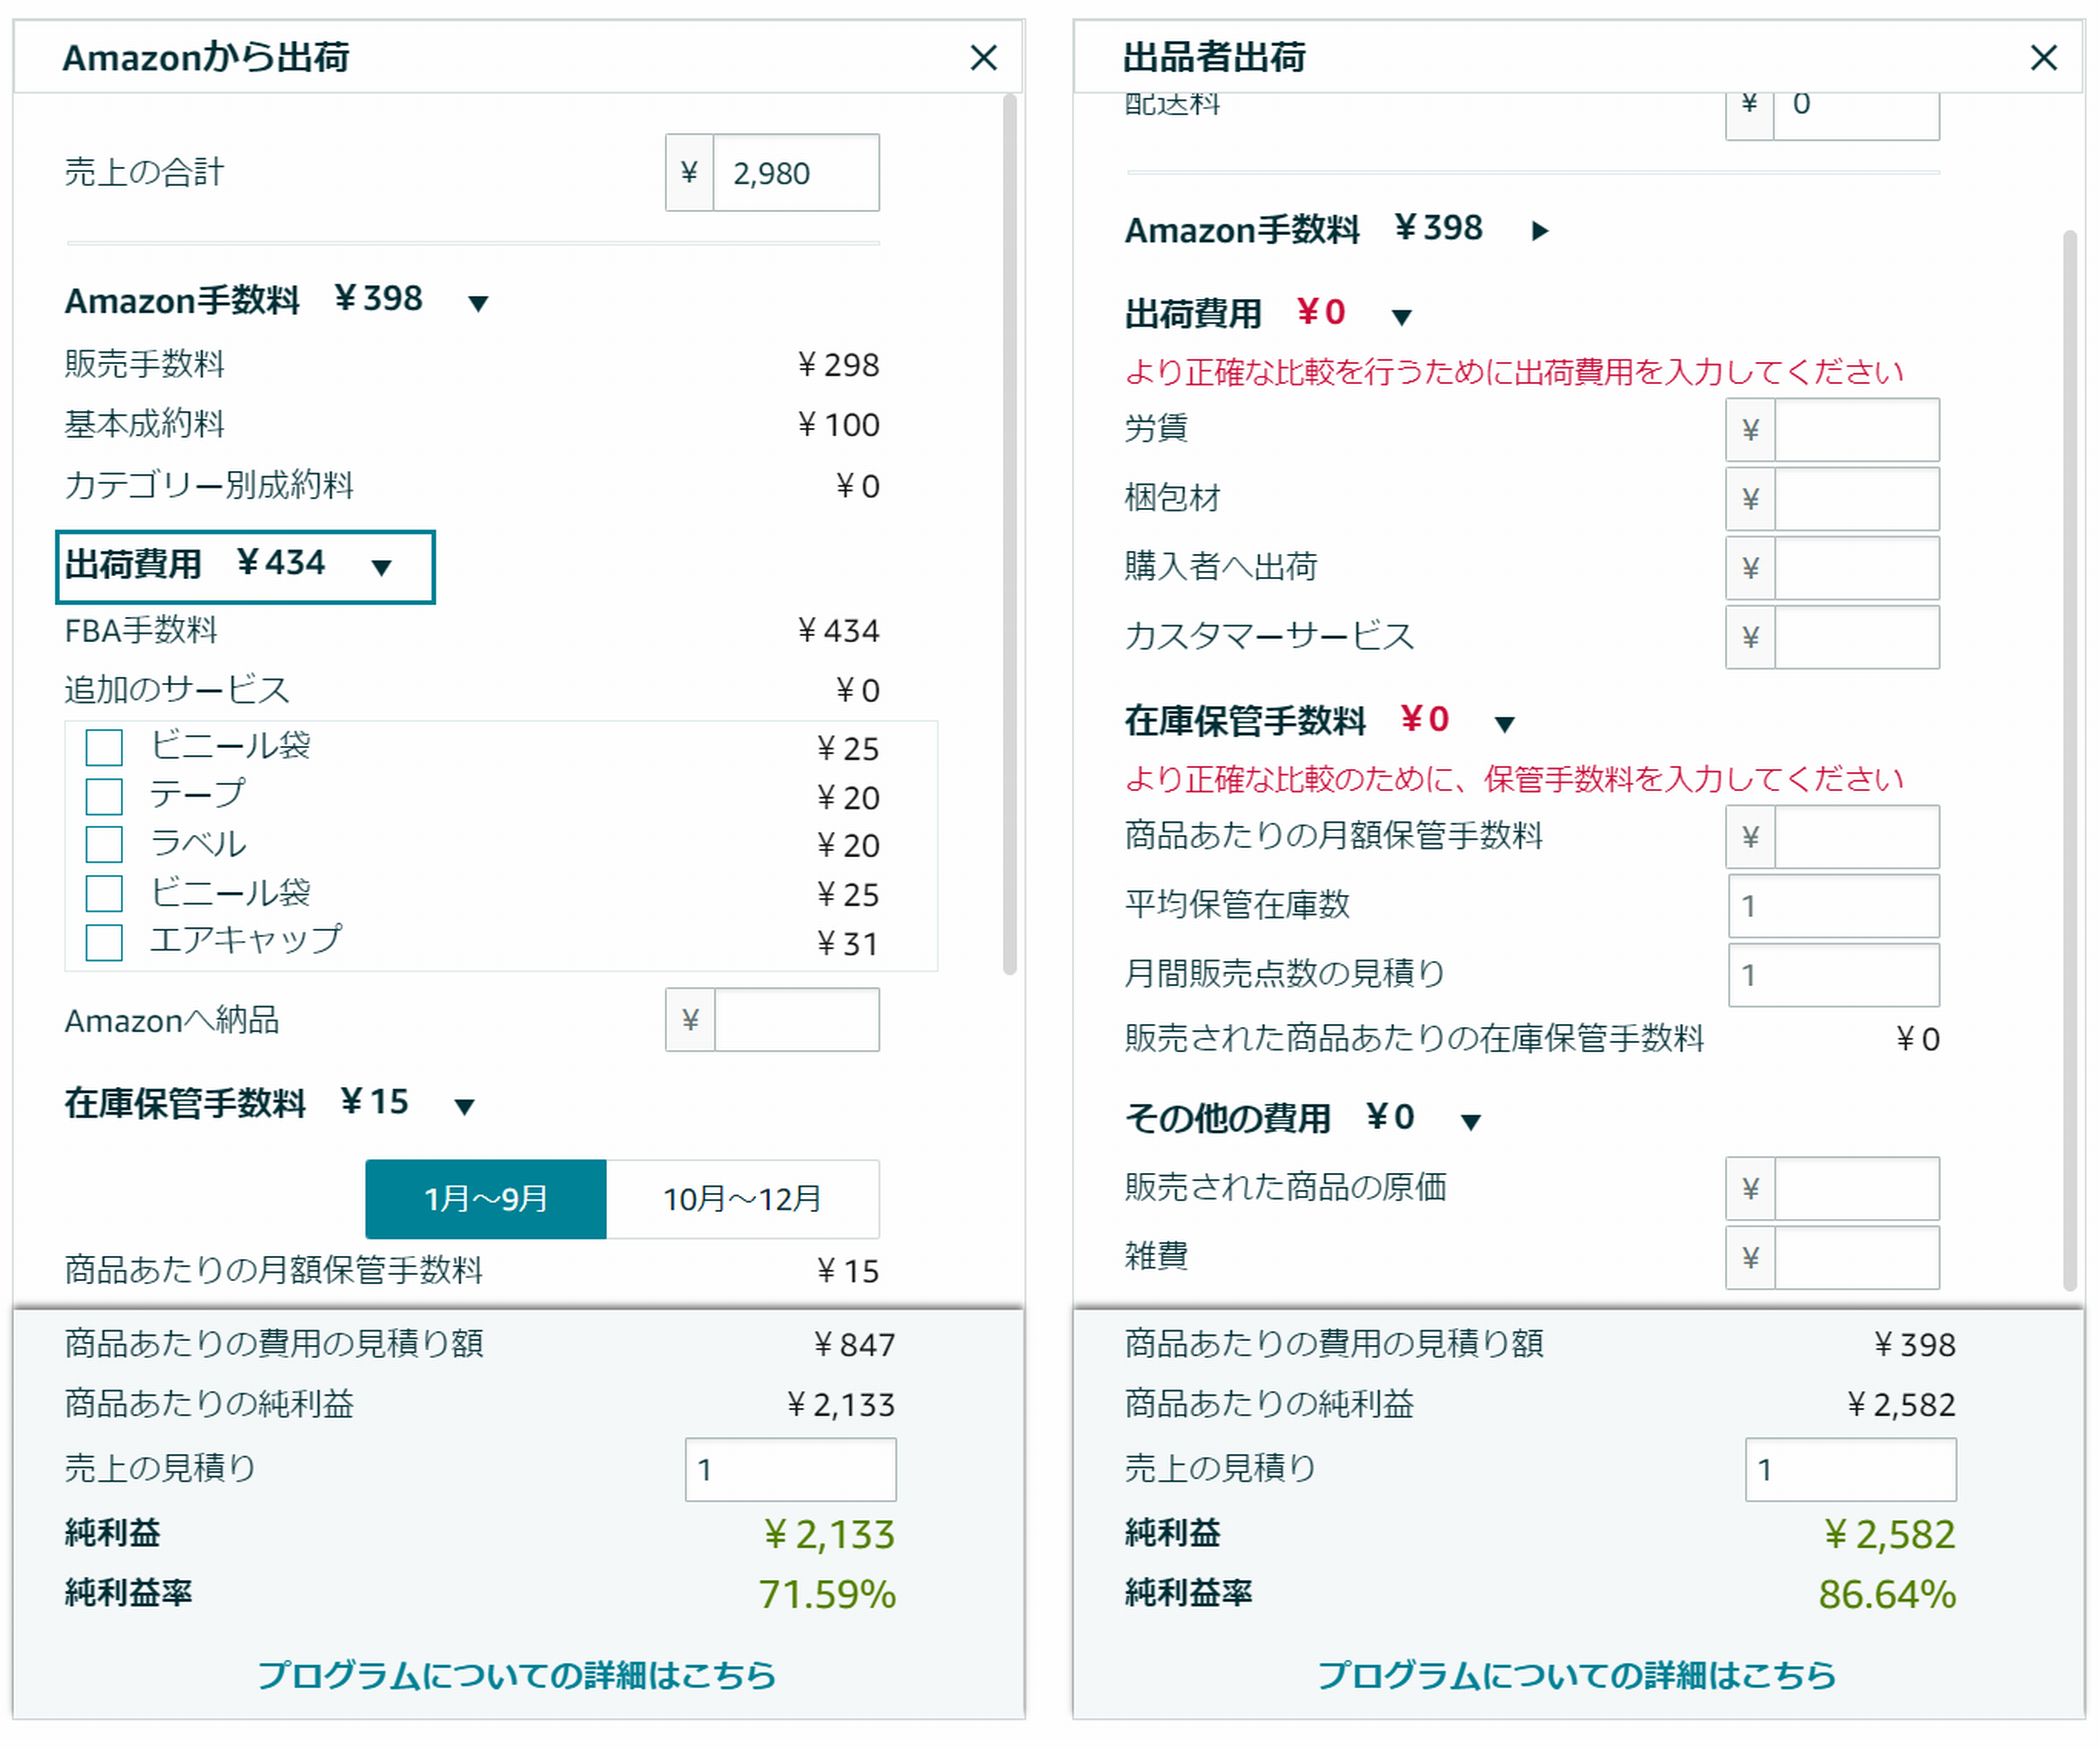This screenshot has width=2100, height=1749.
Task: Click the 労賃 input field
Action: (x=1857, y=430)
